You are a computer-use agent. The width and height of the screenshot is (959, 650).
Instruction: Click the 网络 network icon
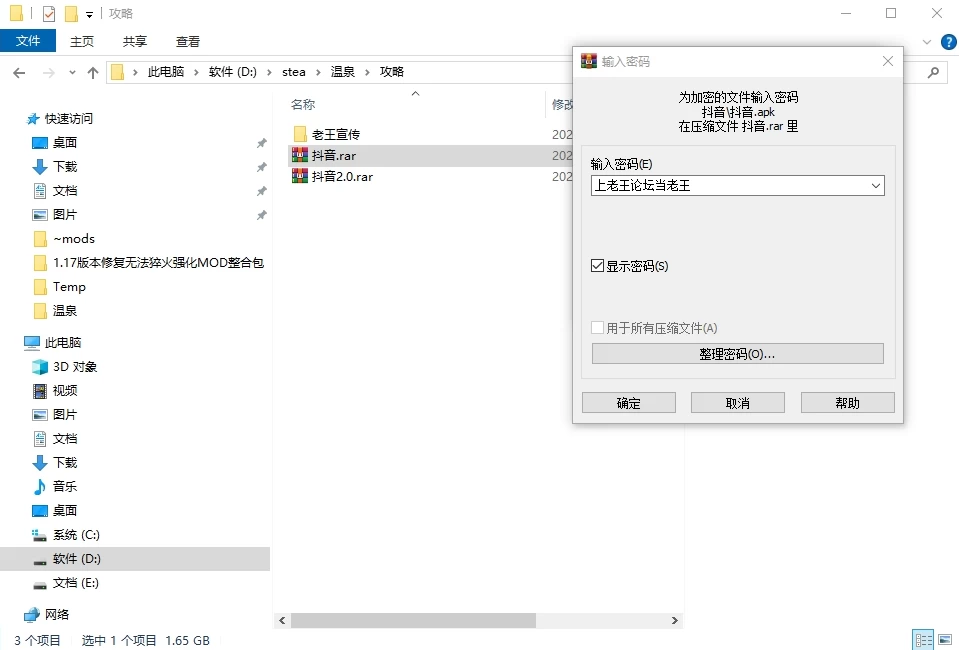32,615
